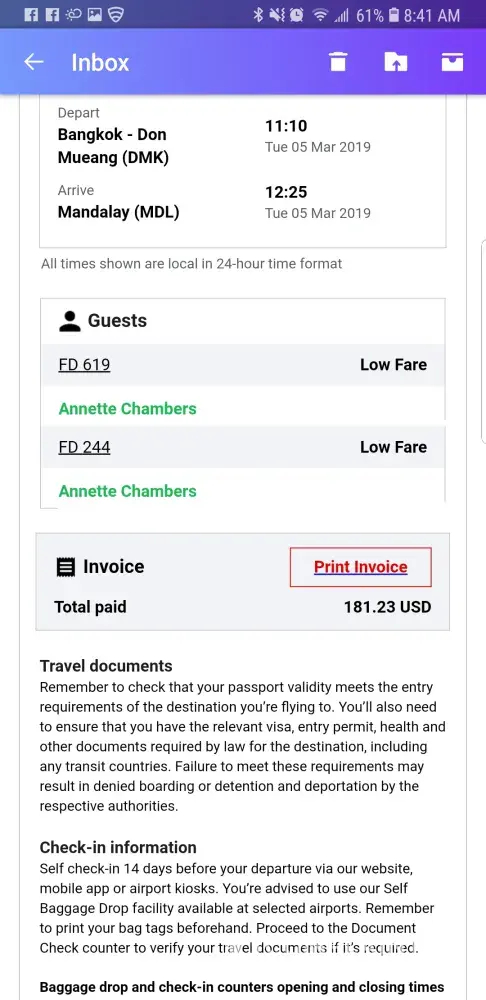Tap the scroll handle on right edge

pos(483,341)
